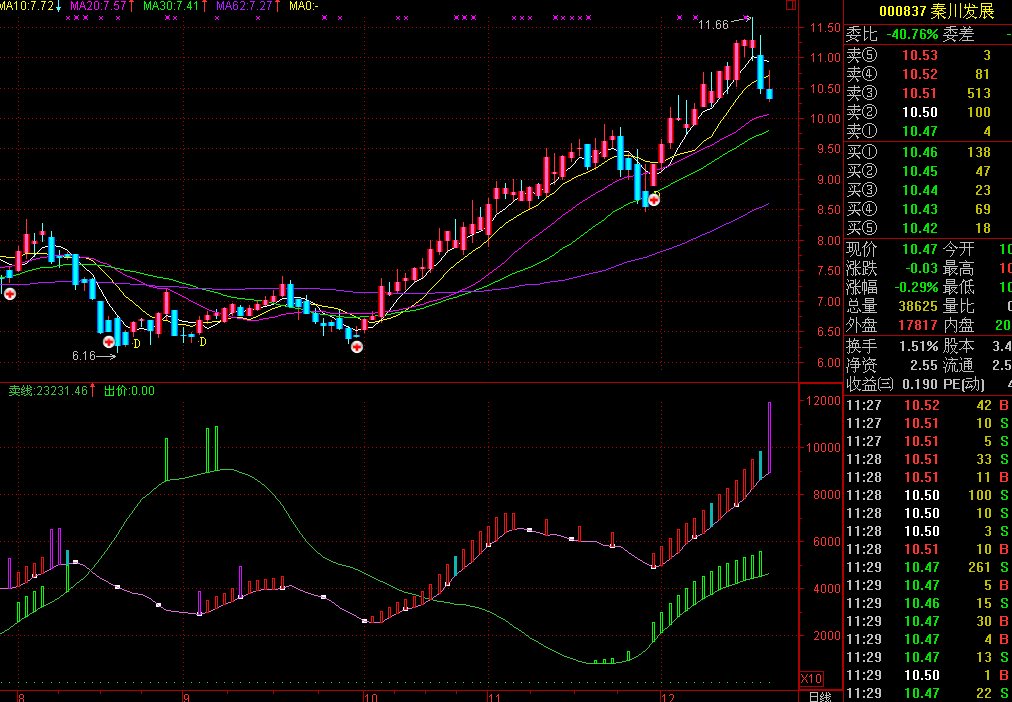Image resolution: width=1012 pixels, height=702 pixels.
Task: Select the 卖① ask row at 10.47
Action: [x=920, y=131]
